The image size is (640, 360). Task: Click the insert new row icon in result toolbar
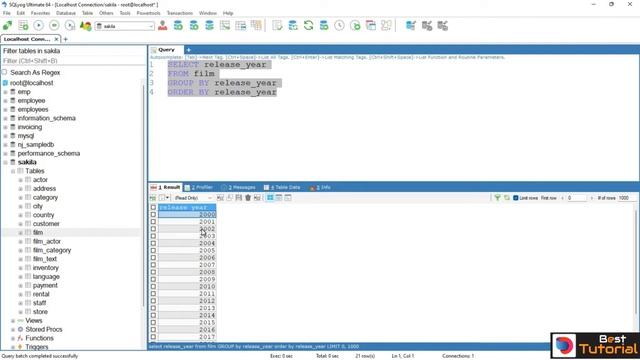point(220,198)
